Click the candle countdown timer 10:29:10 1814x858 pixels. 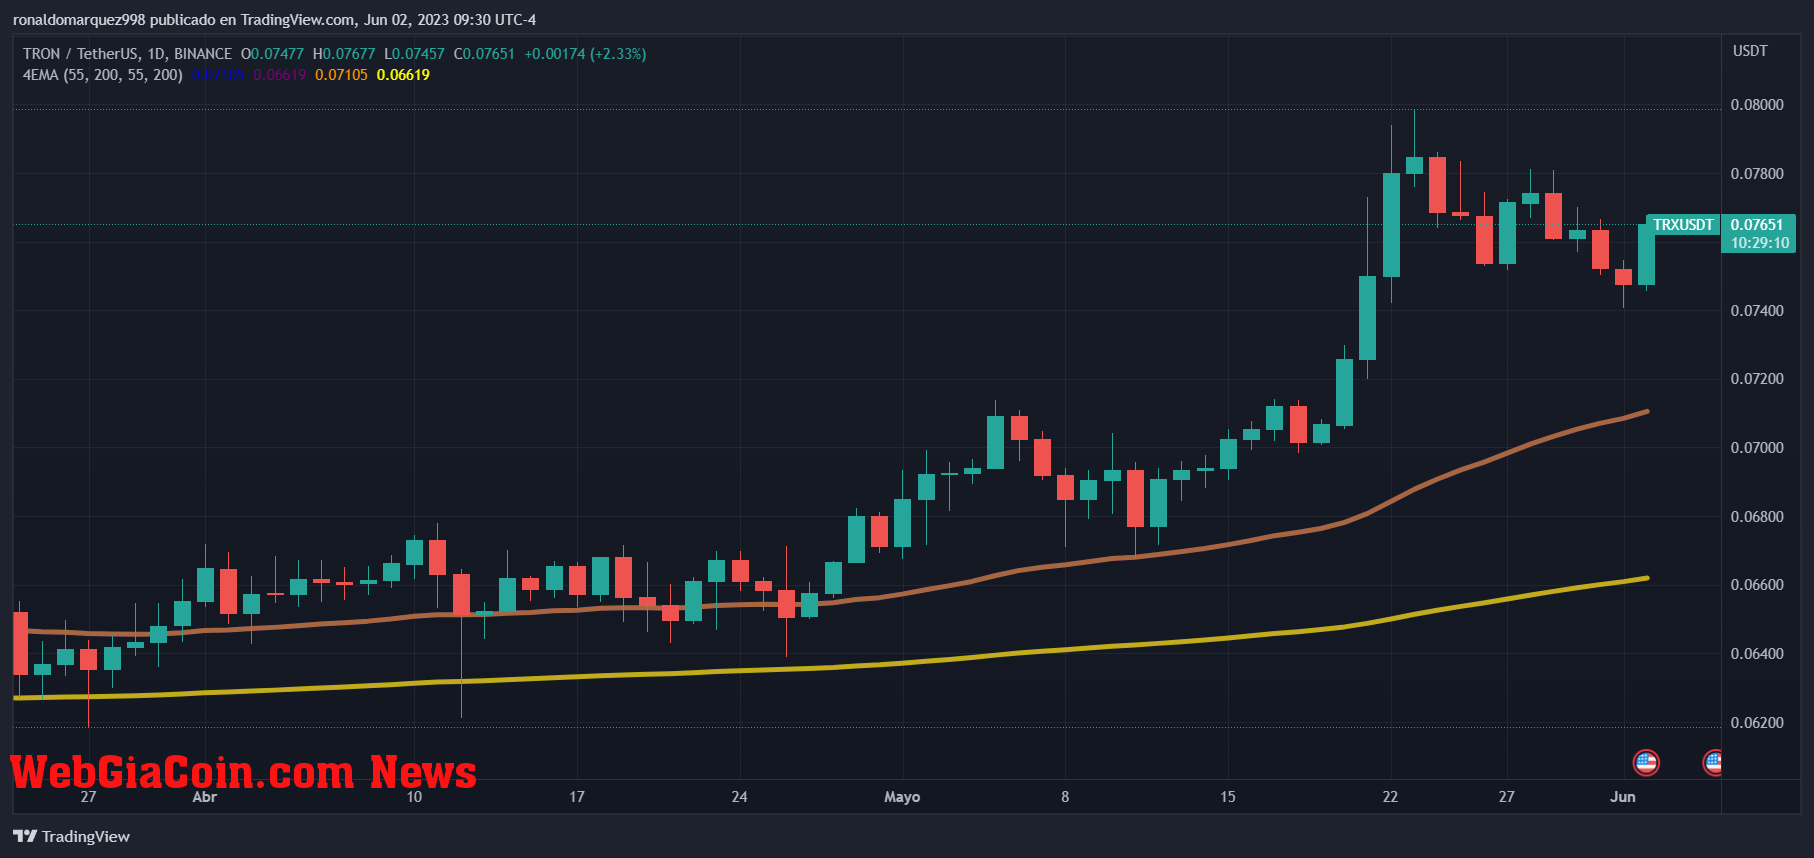(x=1759, y=243)
